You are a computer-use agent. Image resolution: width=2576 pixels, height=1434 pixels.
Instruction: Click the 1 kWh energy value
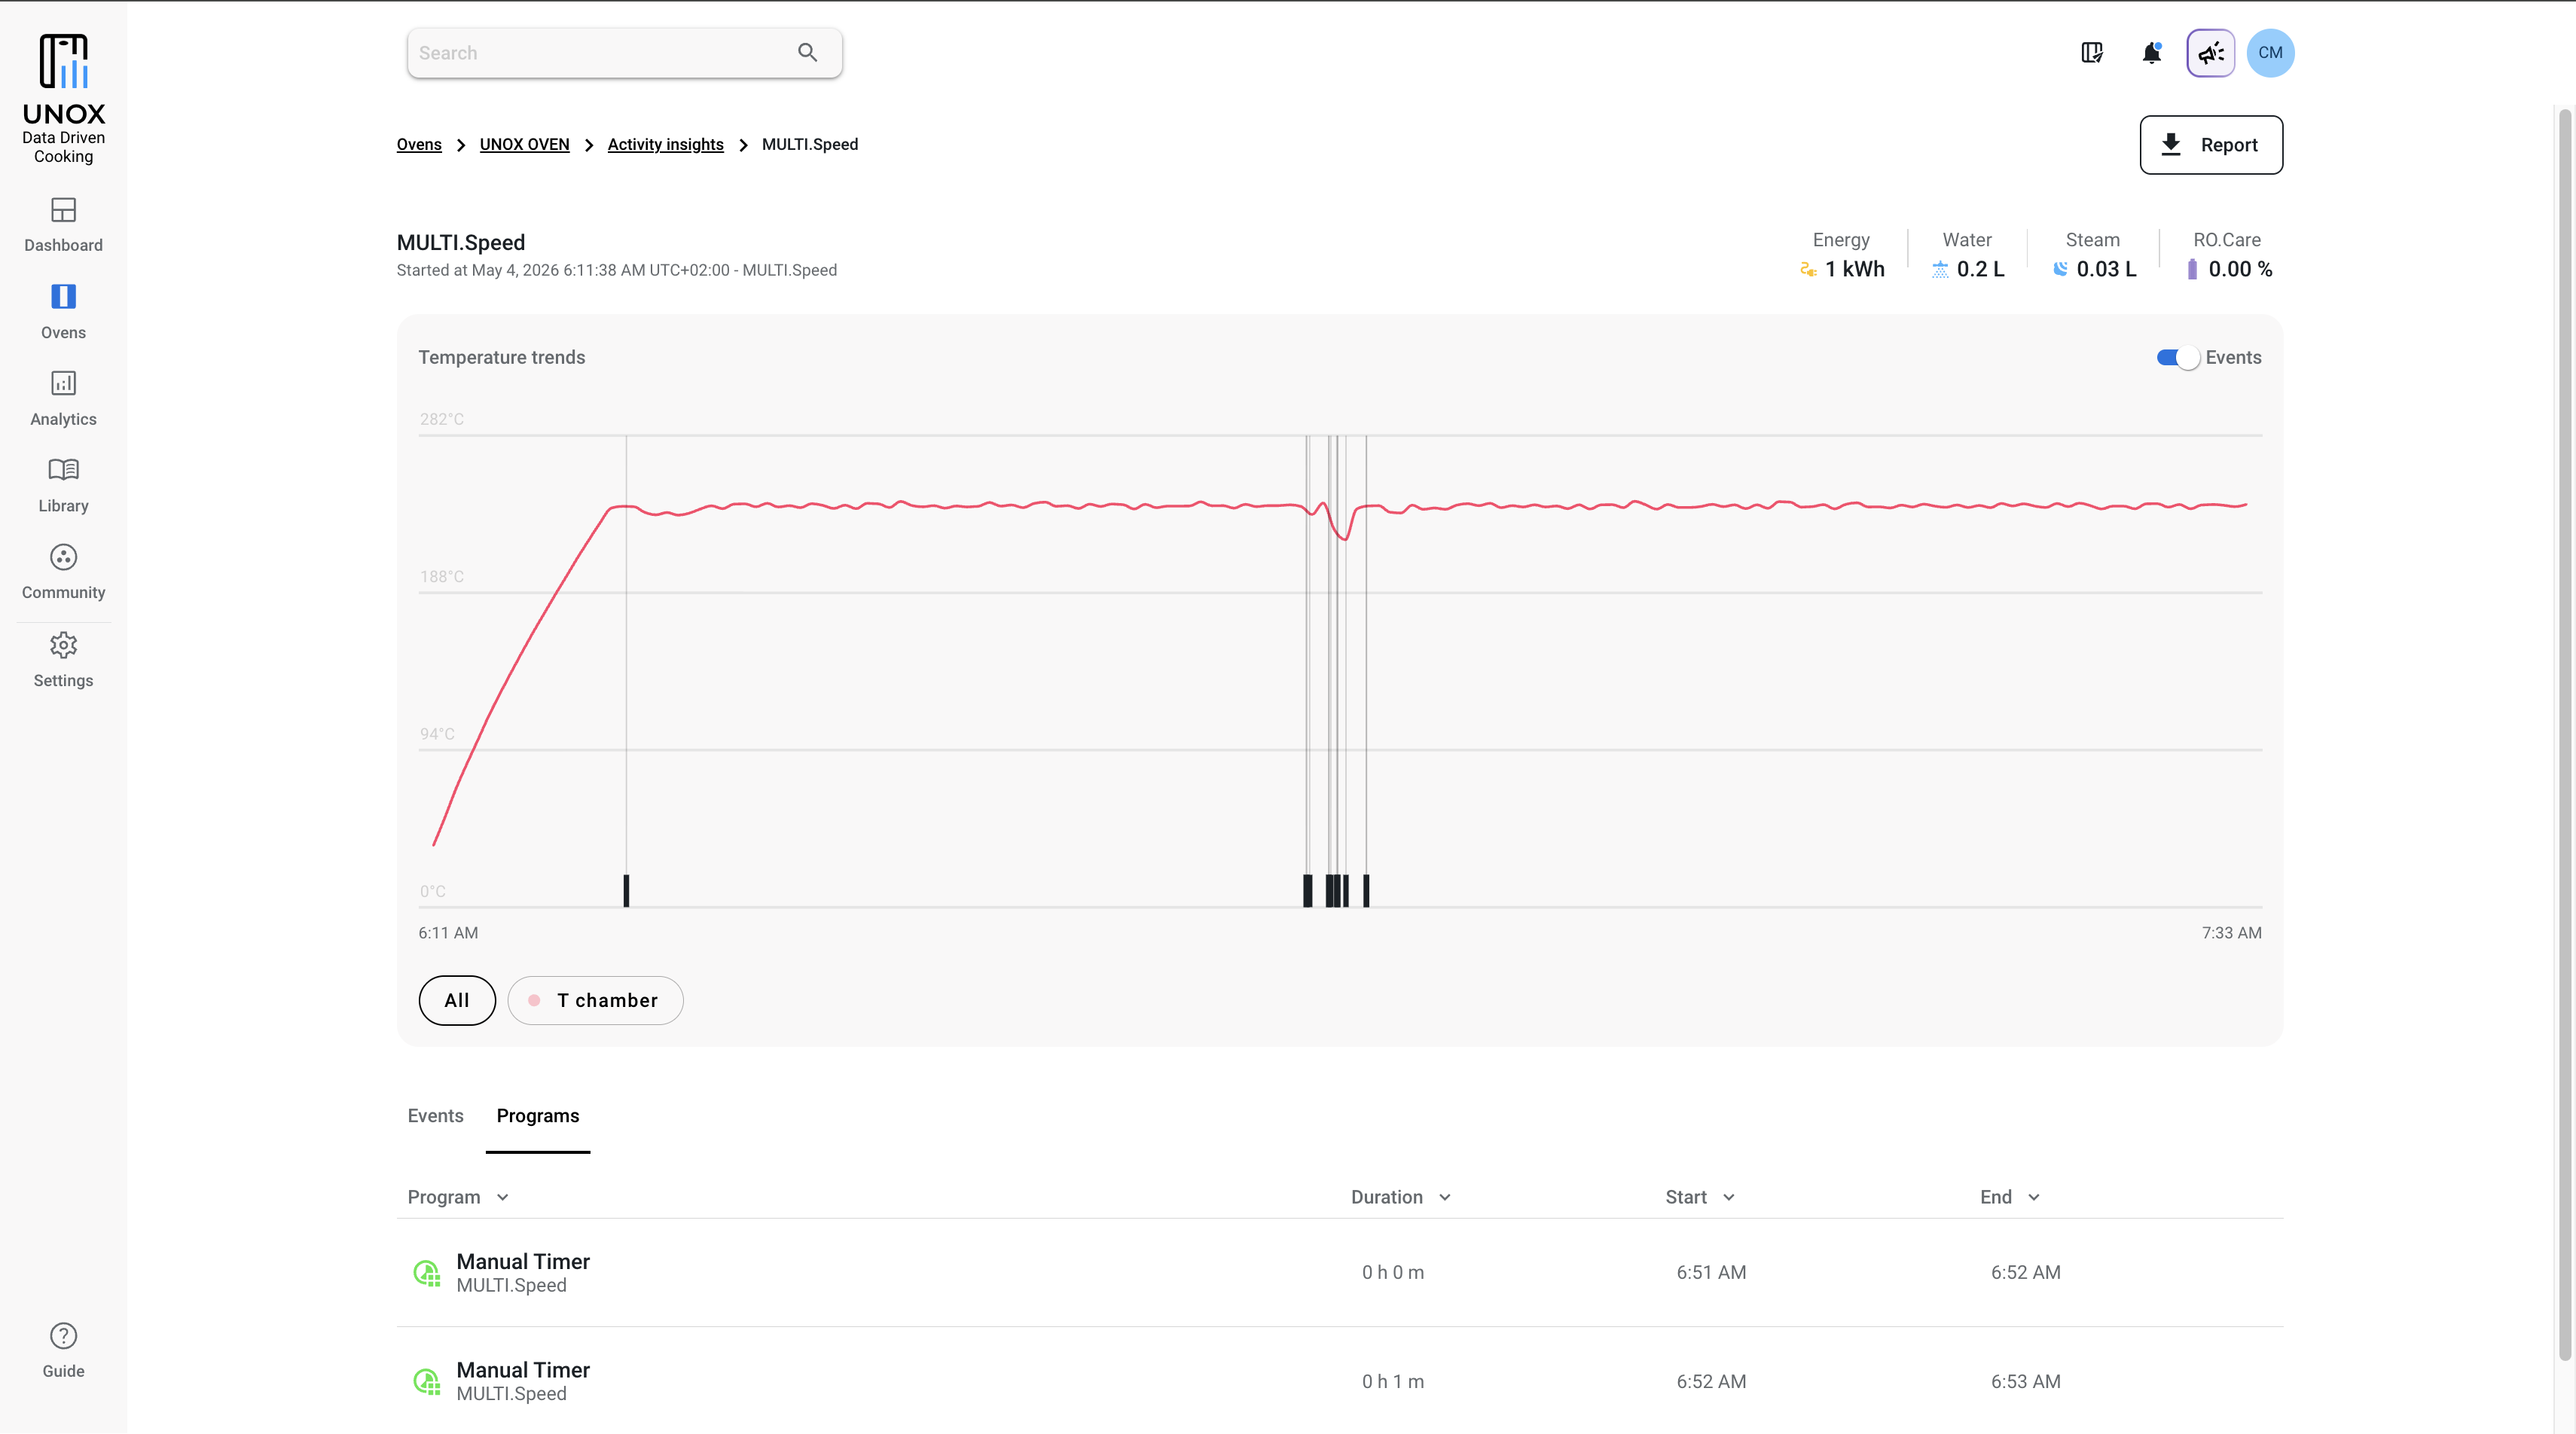(1854, 269)
